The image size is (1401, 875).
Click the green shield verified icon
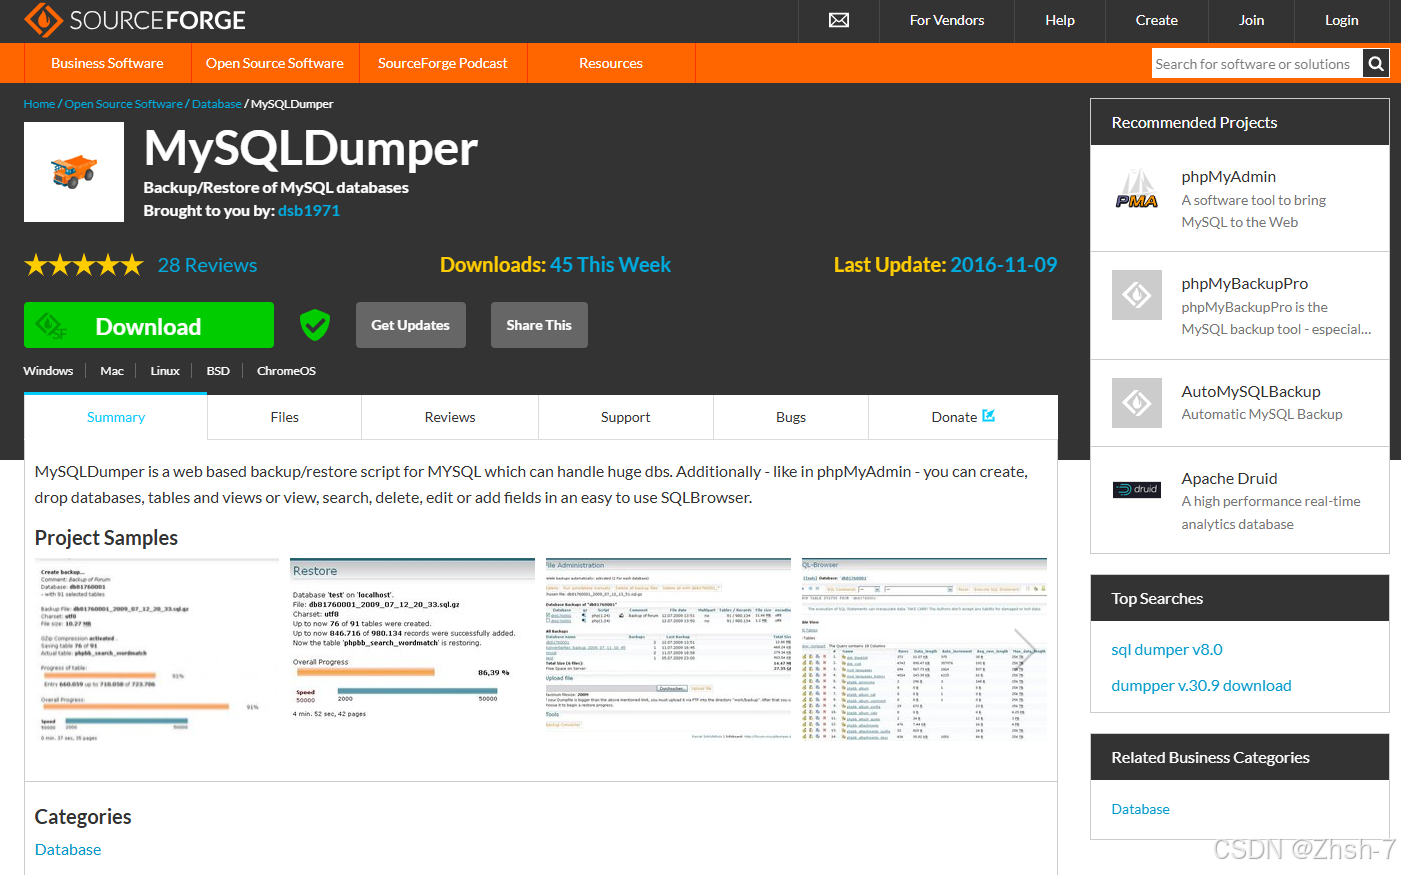(x=315, y=324)
